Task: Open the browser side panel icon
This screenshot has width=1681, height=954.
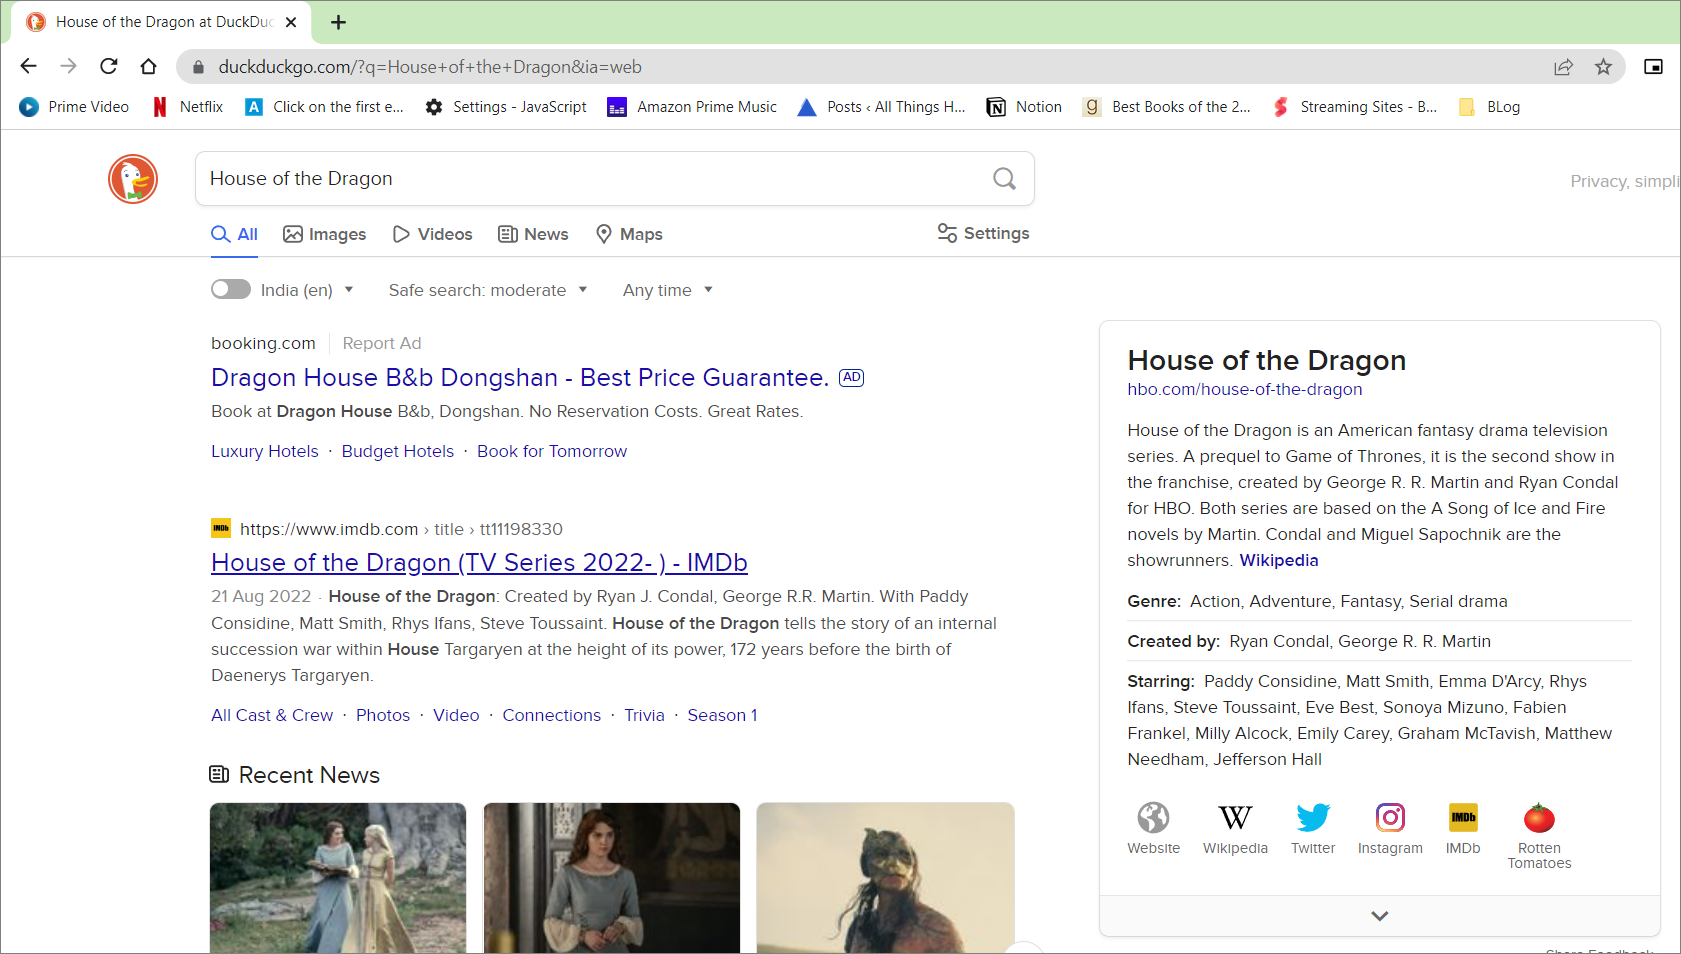Action: pos(1654,67)
